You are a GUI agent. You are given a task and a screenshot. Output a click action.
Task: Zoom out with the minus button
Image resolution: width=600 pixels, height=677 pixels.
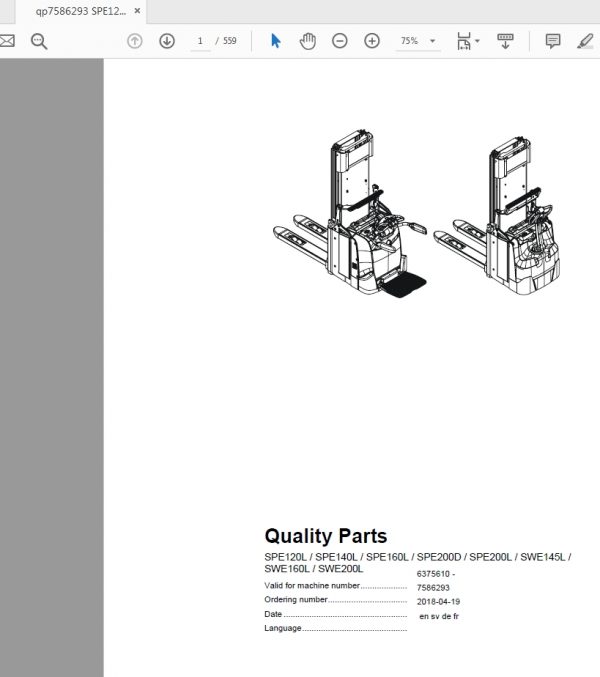coord(340,41)
